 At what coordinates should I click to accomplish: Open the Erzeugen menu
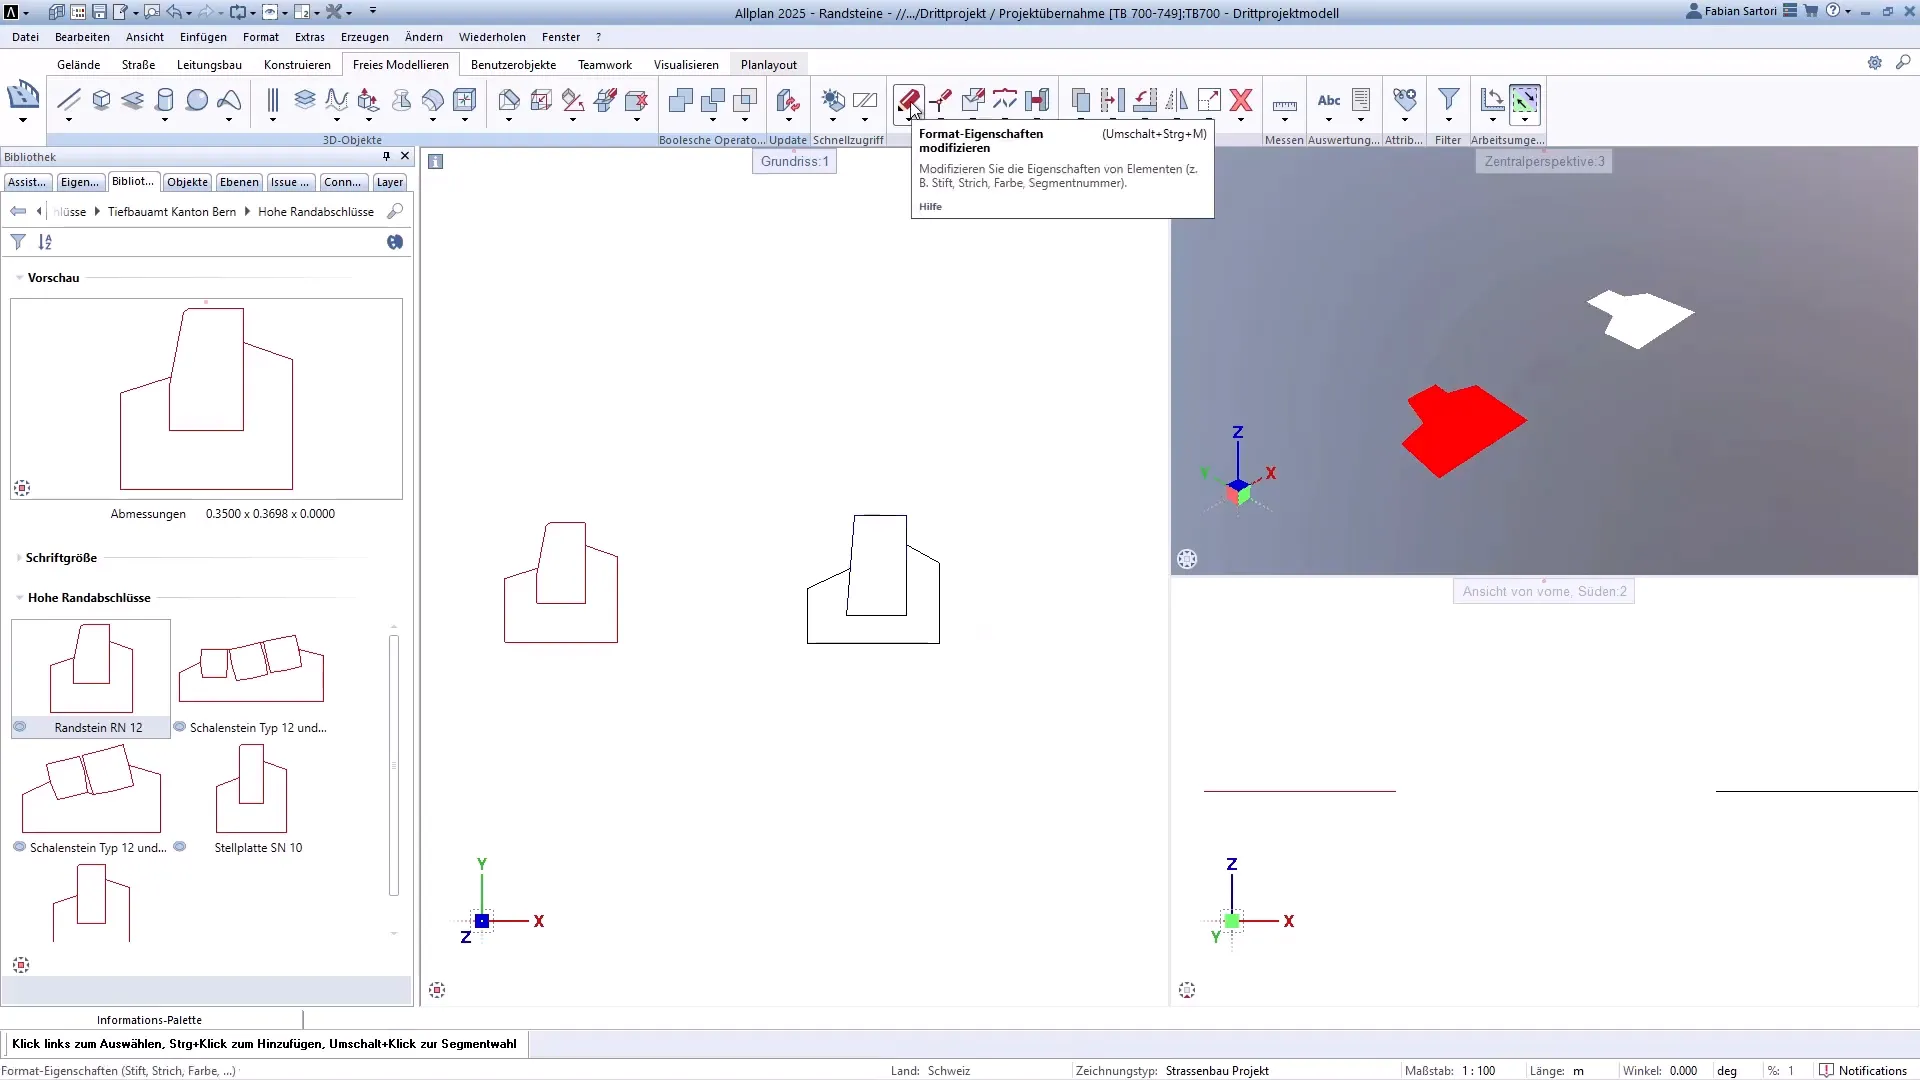364,37
